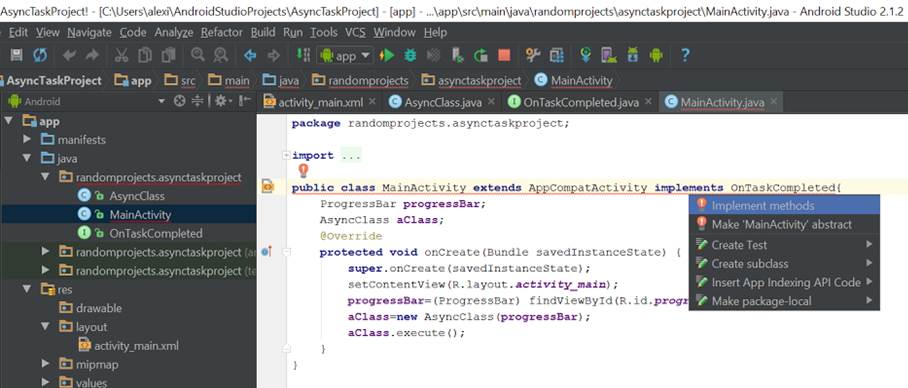
Task: Select activity_main.xml in project tree
Action: pyautogui.click(x=136, y=346)
